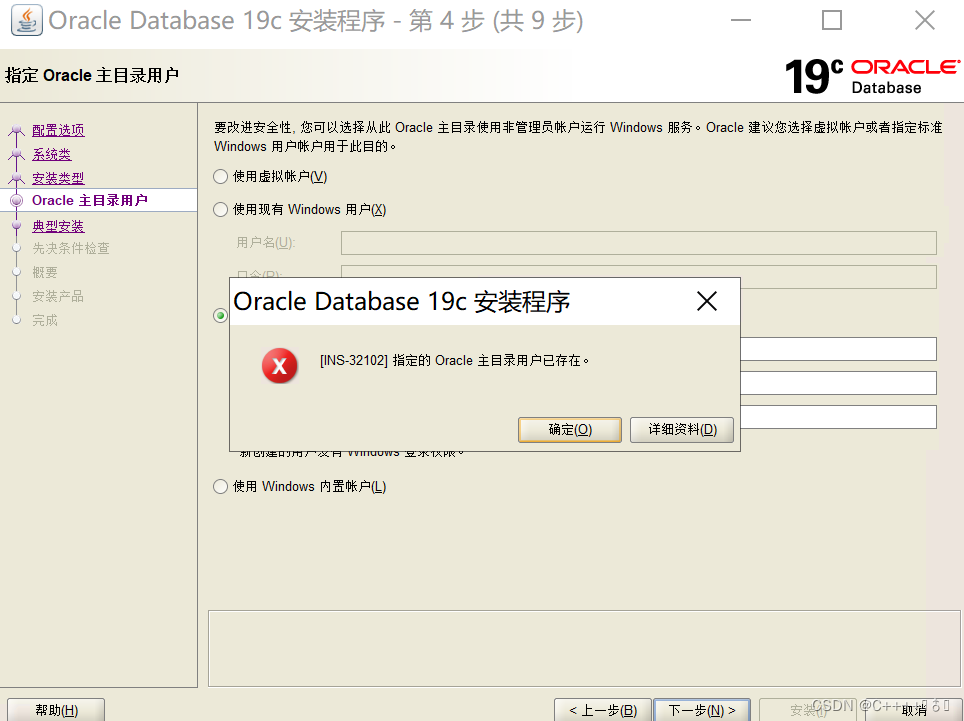Click second new-user text field right of dialog
964x721 pixels.
point(839,383)
